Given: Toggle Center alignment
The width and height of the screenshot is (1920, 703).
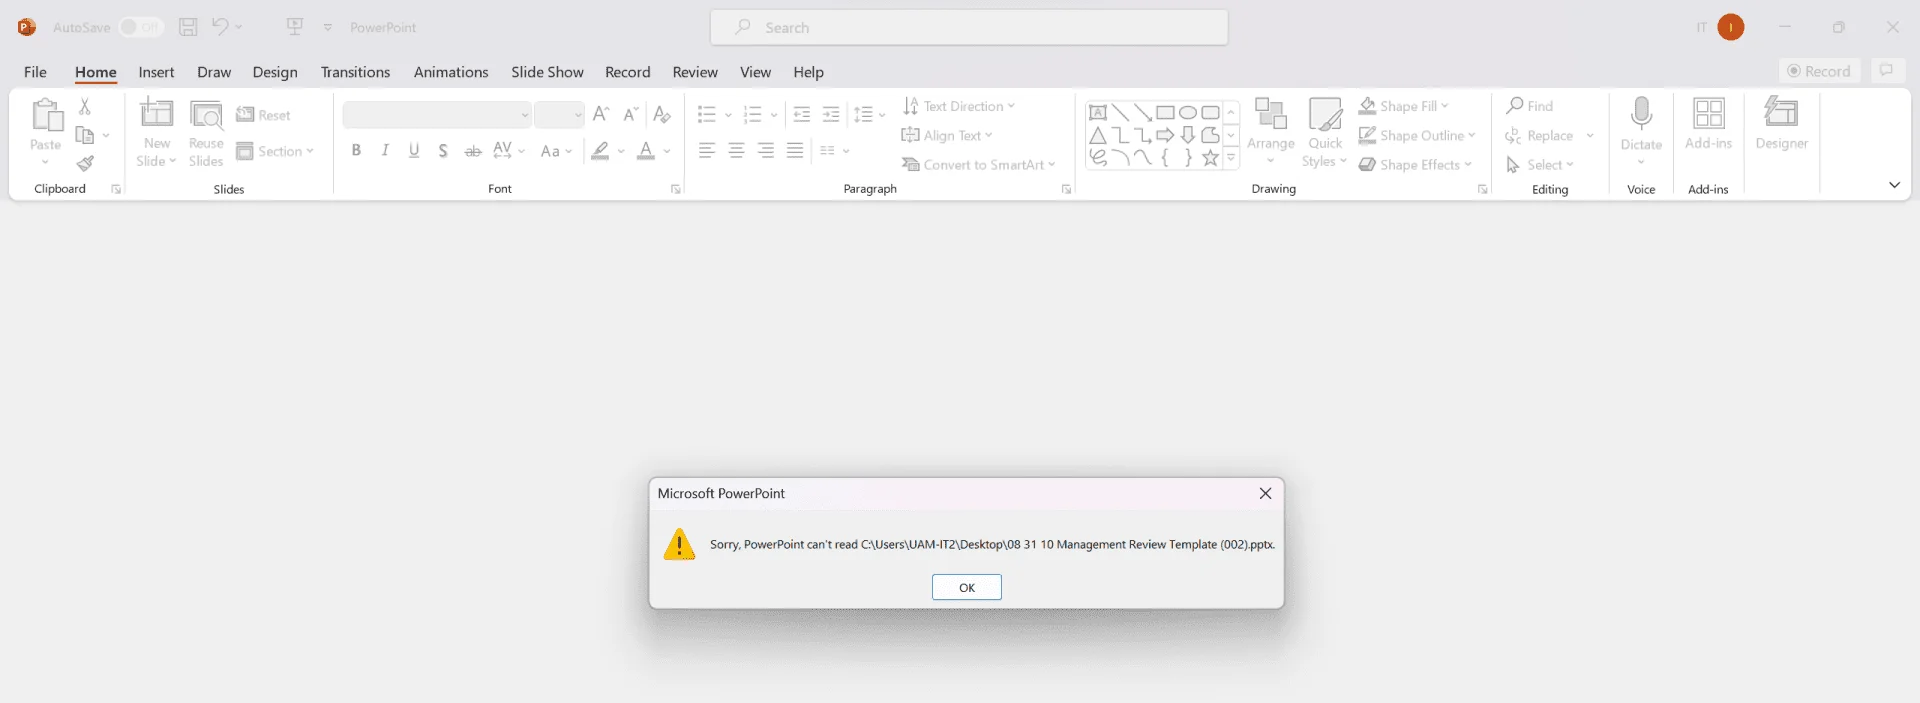Looking at the screenshot, I should click(737, 151).
